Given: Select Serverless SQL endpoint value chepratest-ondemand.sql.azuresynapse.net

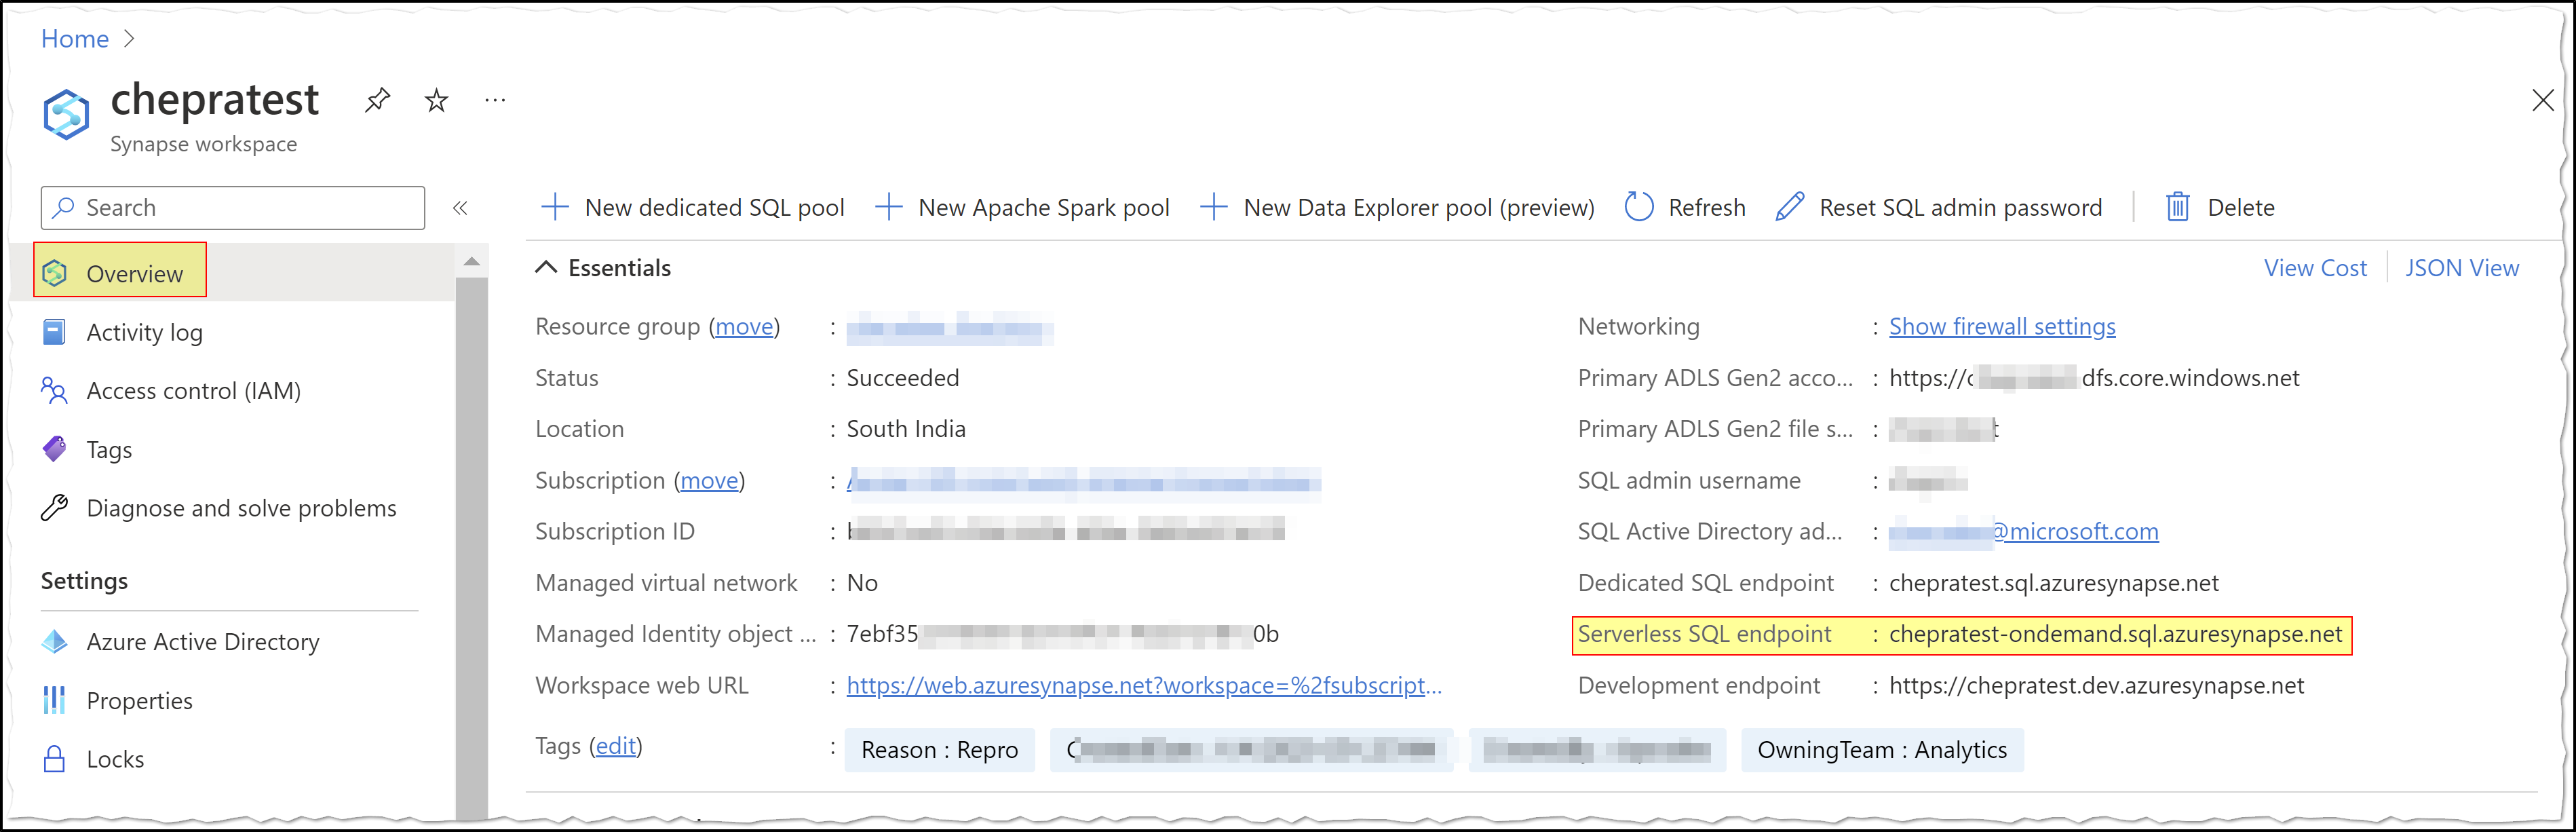Looking at the screenshot, I should [x=2115, y=635].
